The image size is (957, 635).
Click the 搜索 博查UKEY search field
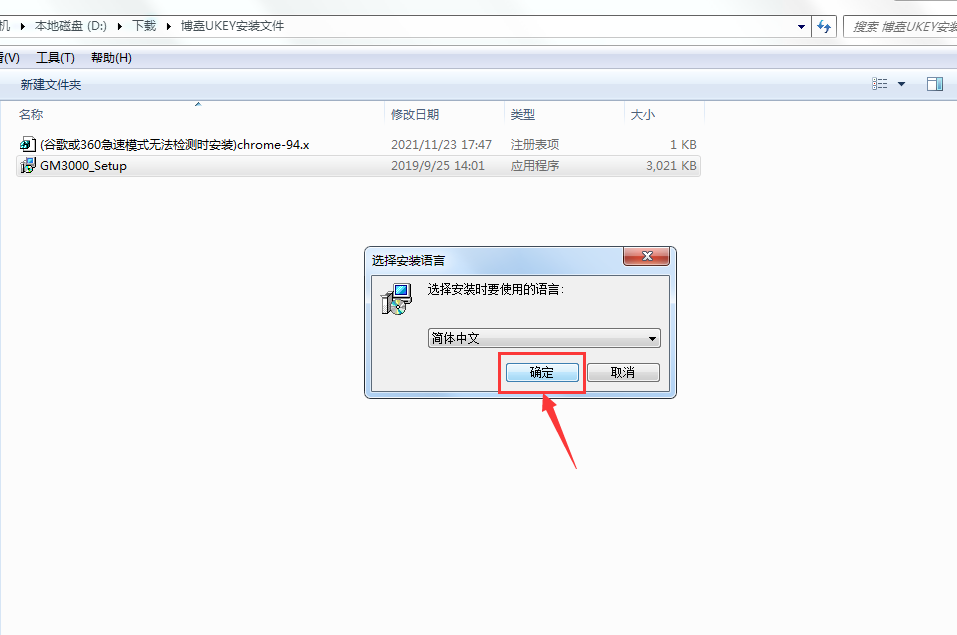click(x=900, y=27)
